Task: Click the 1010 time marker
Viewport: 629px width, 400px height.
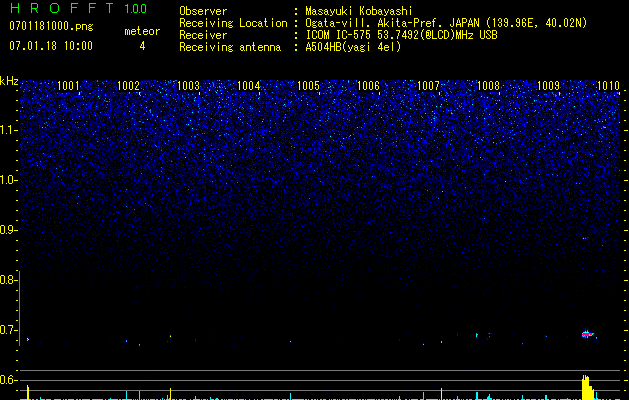Action: point(609,86)
